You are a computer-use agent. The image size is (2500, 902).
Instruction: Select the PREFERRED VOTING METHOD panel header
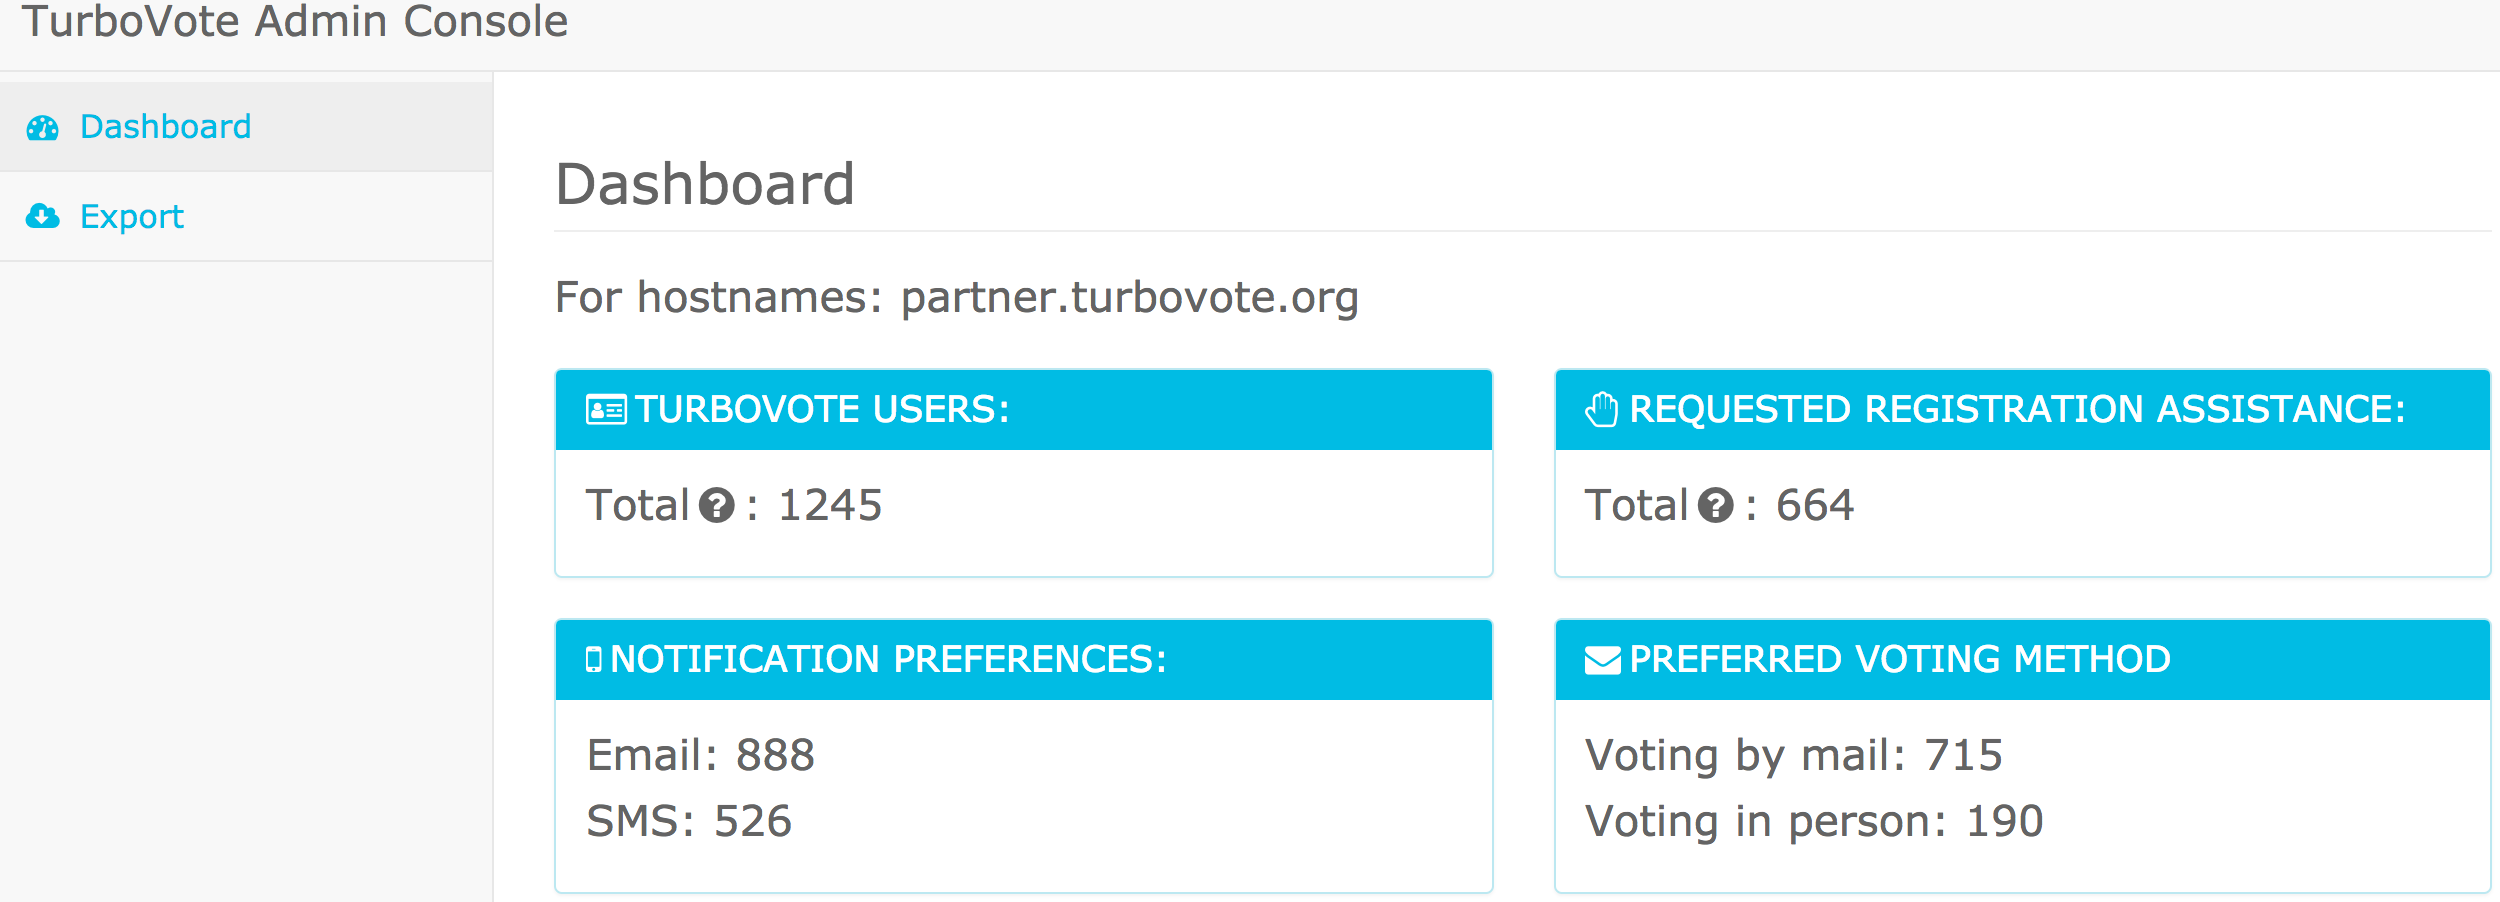click(2023, 660)
